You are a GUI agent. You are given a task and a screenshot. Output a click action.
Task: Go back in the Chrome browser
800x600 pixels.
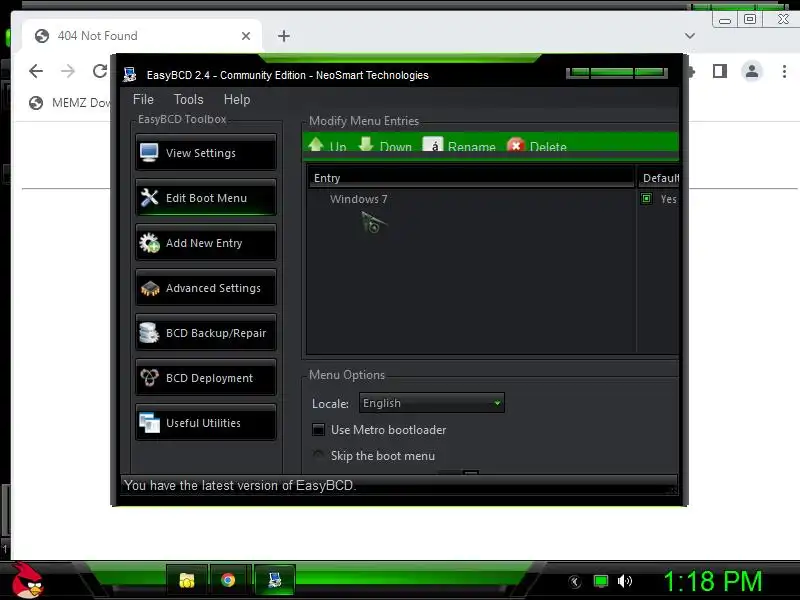point(36,71)
